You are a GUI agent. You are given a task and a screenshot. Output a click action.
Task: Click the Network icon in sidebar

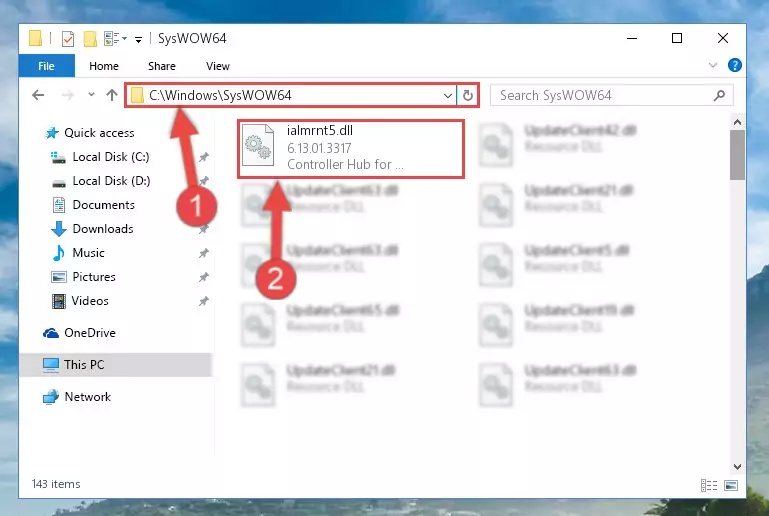(x=51, y=397)
